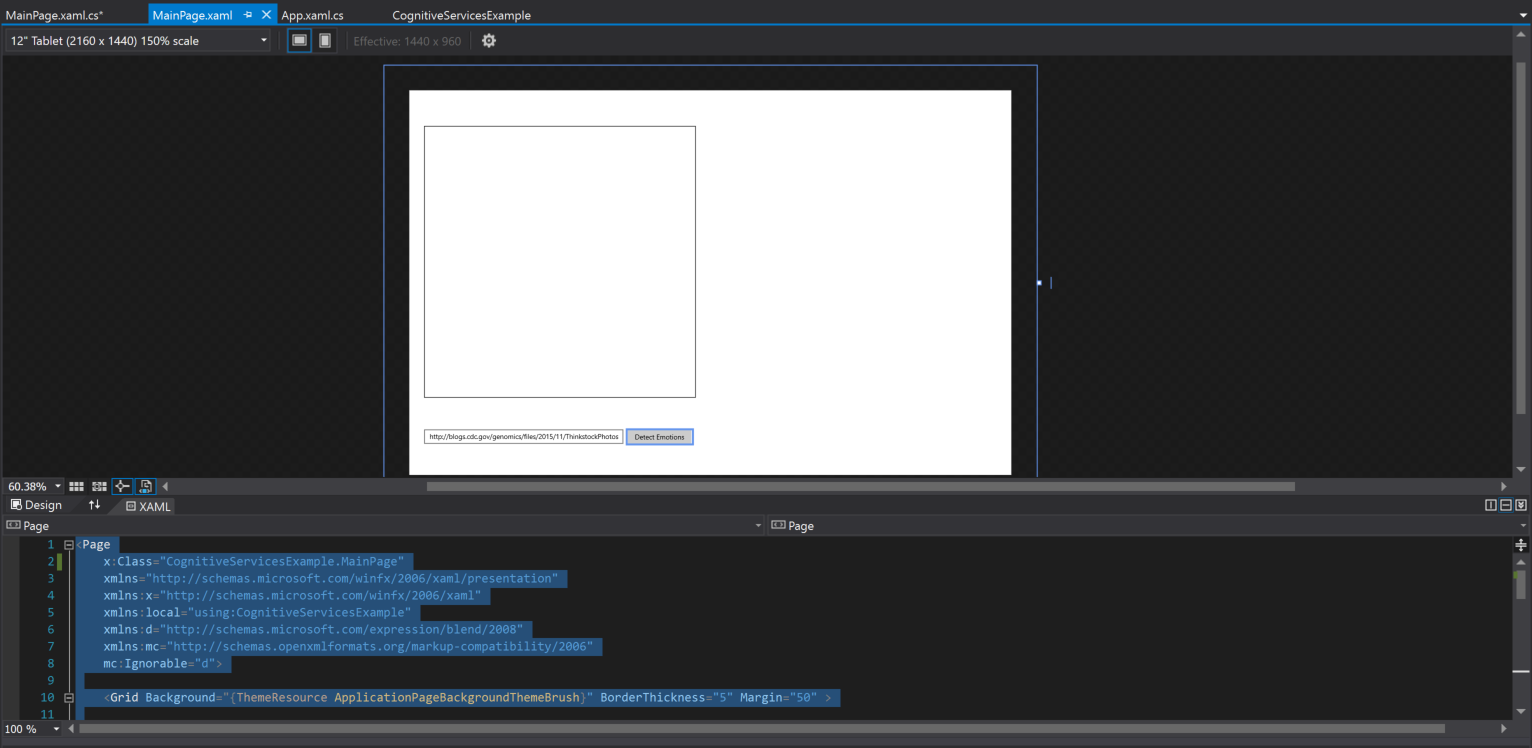Screen dimensions: 1532x748
Task: Select the MainPage.xaml tab
Action: tap(192, 15)
